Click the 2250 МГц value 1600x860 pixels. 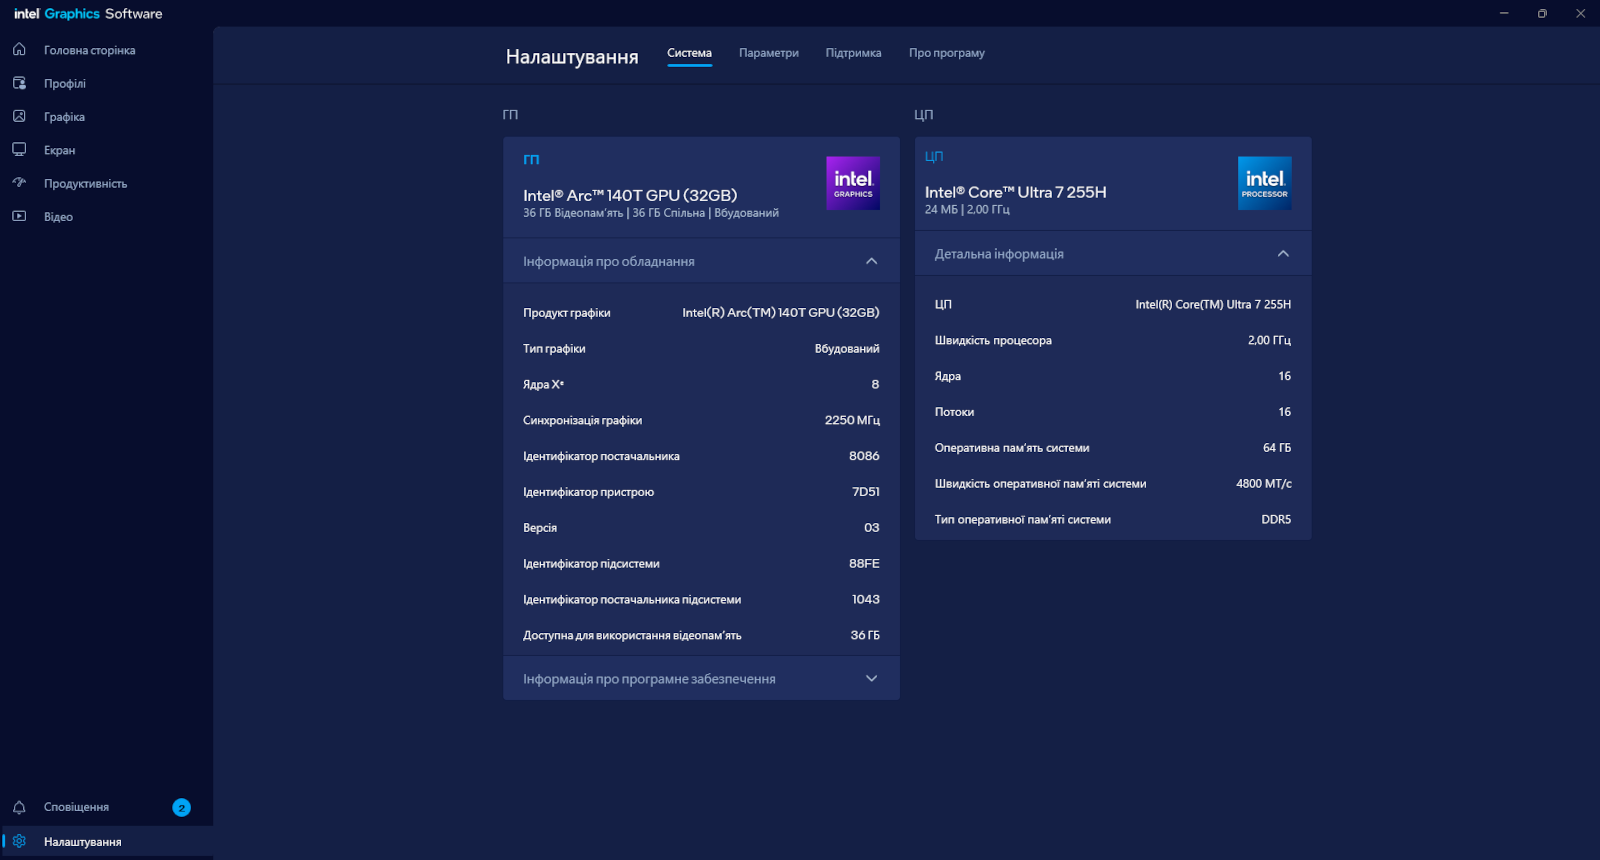tap(852, 420)
